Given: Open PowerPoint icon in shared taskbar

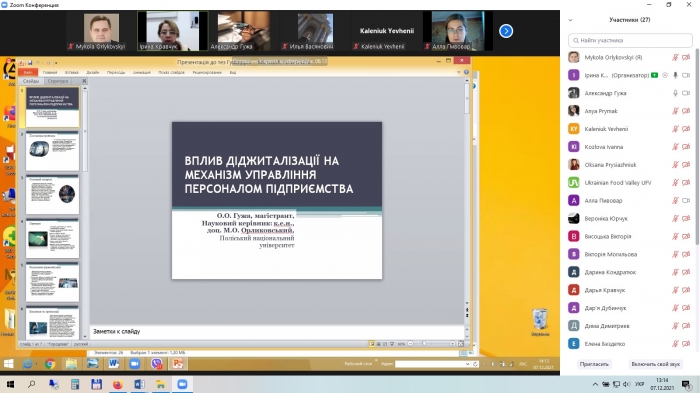Looking at the screenshot, I should click(x=178, y=364).
